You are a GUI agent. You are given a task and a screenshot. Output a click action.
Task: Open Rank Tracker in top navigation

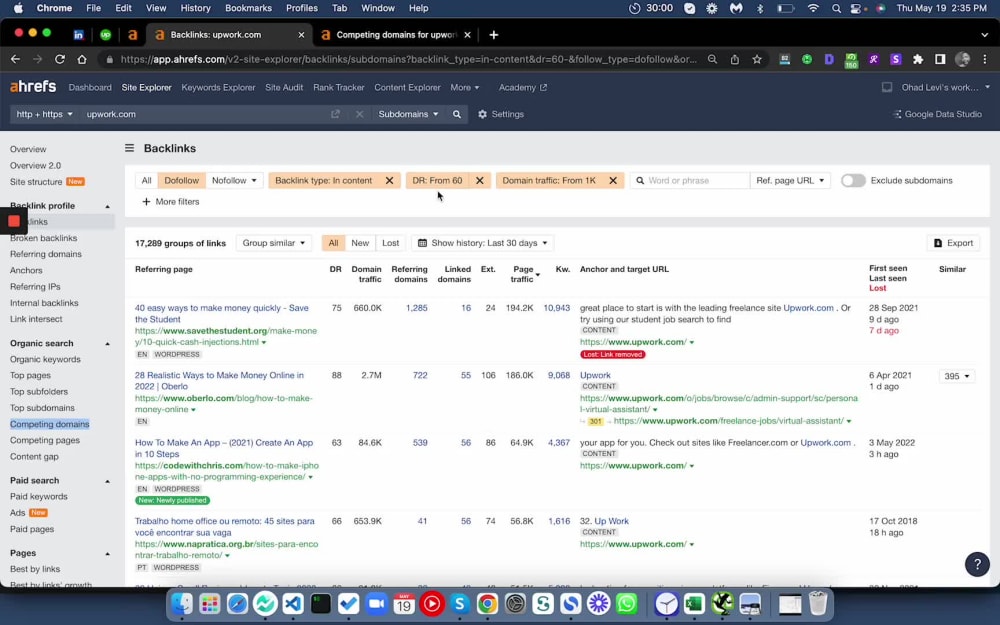[x=339, y=87]
